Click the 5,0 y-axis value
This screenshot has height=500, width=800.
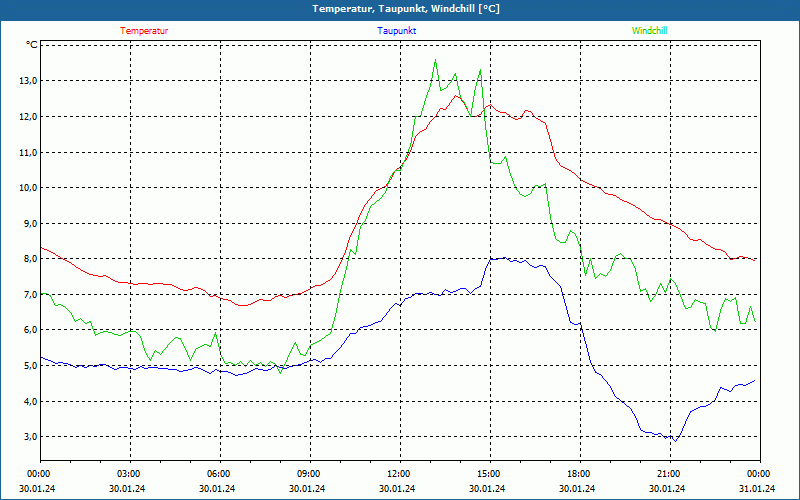(x=31, y=366)
